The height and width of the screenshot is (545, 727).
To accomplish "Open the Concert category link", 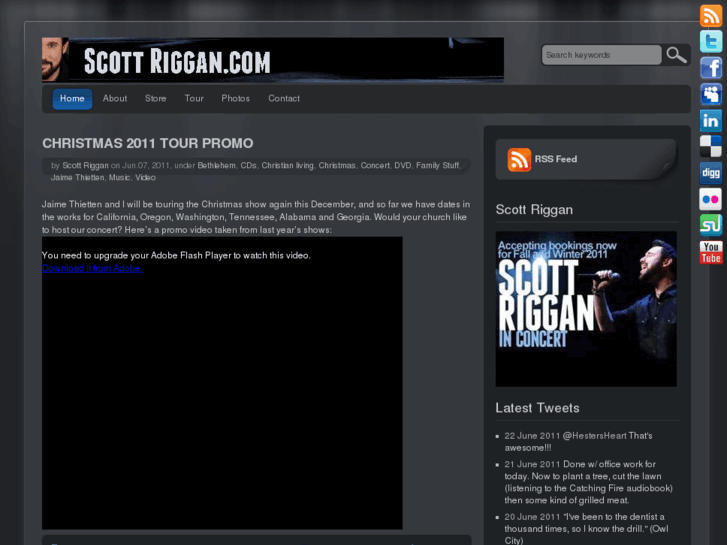I will [375, 166].
